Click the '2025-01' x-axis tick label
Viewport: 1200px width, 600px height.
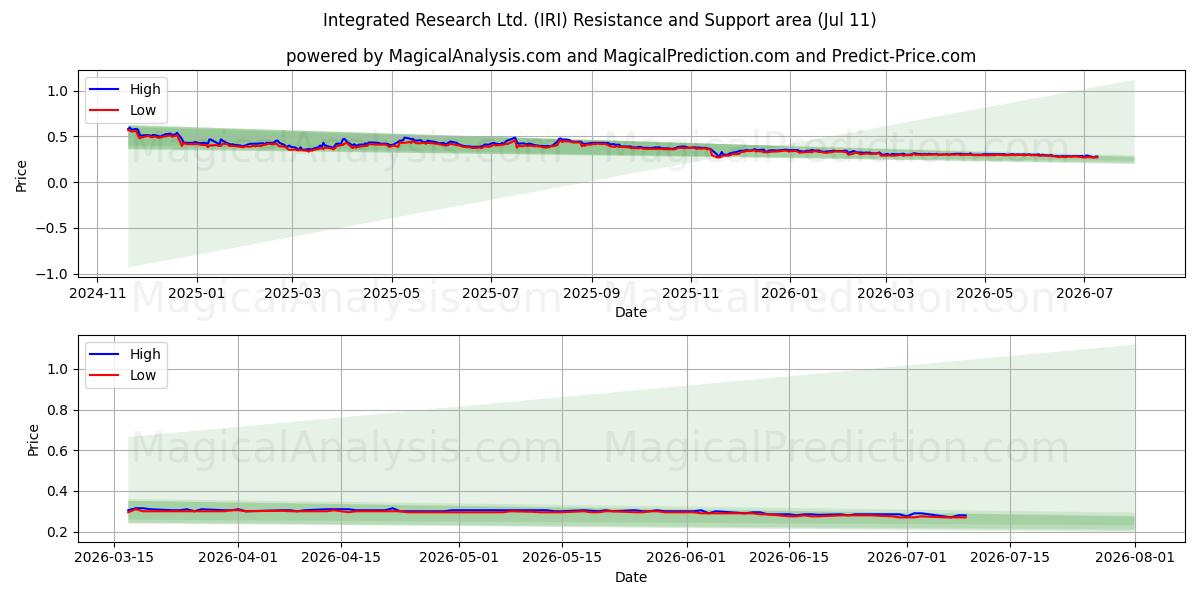tap(196, 294)
